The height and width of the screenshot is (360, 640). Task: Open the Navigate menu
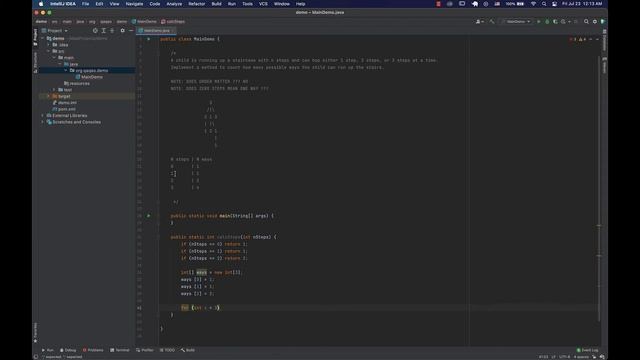tap(134, 4)
